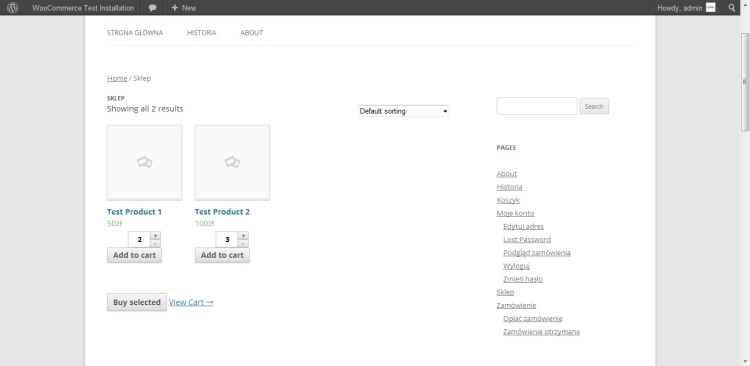Click the quantity field for Test Product 2
Viewport: 750px width, 366px height.
point(227,239)
